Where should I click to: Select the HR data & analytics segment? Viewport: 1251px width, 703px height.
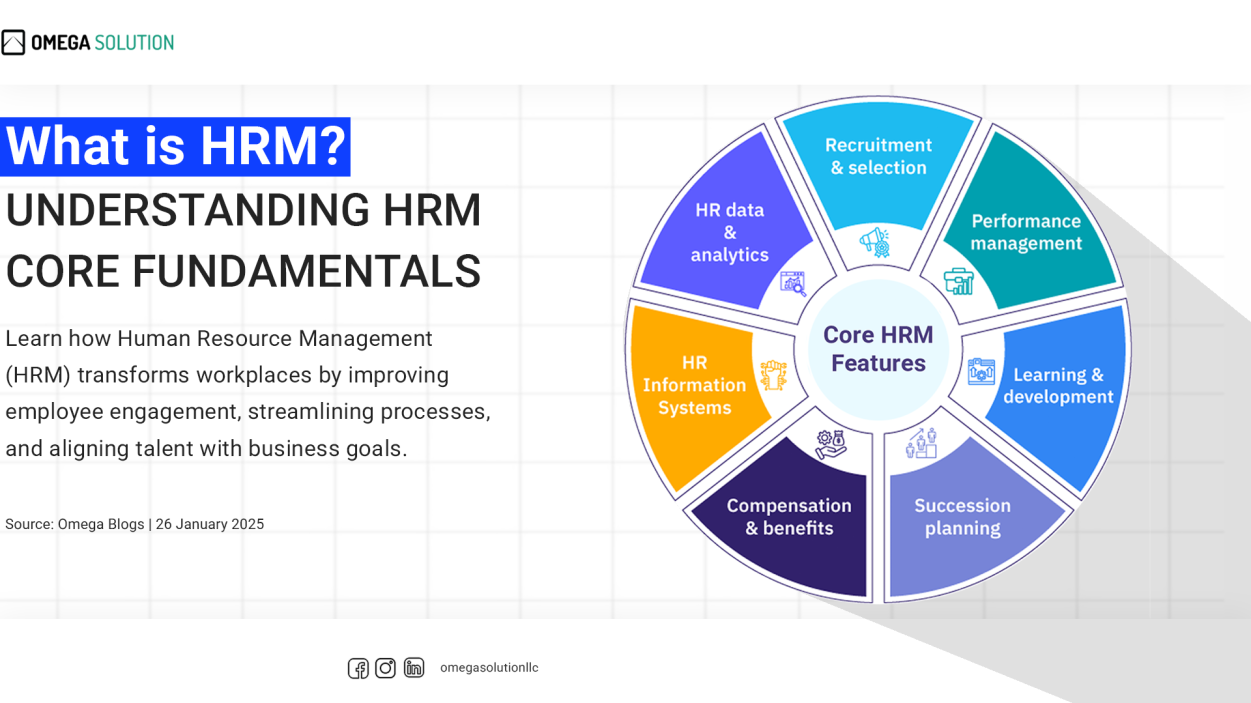point(729,232)
